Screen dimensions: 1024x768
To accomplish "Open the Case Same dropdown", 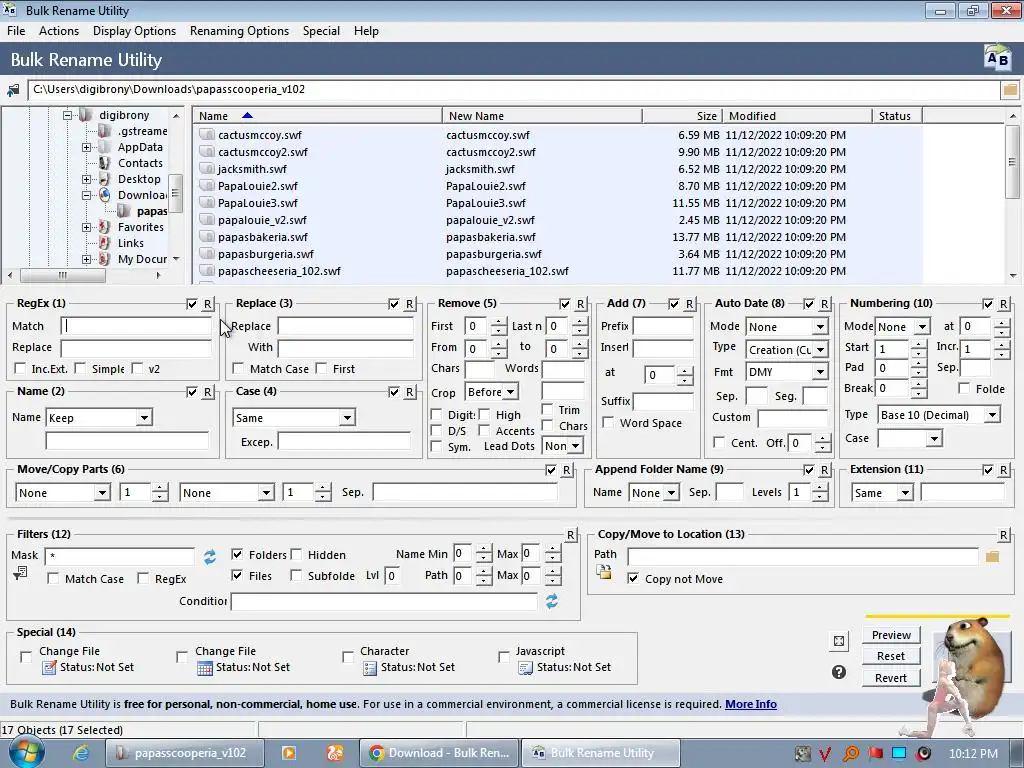I will coord(347,418).
